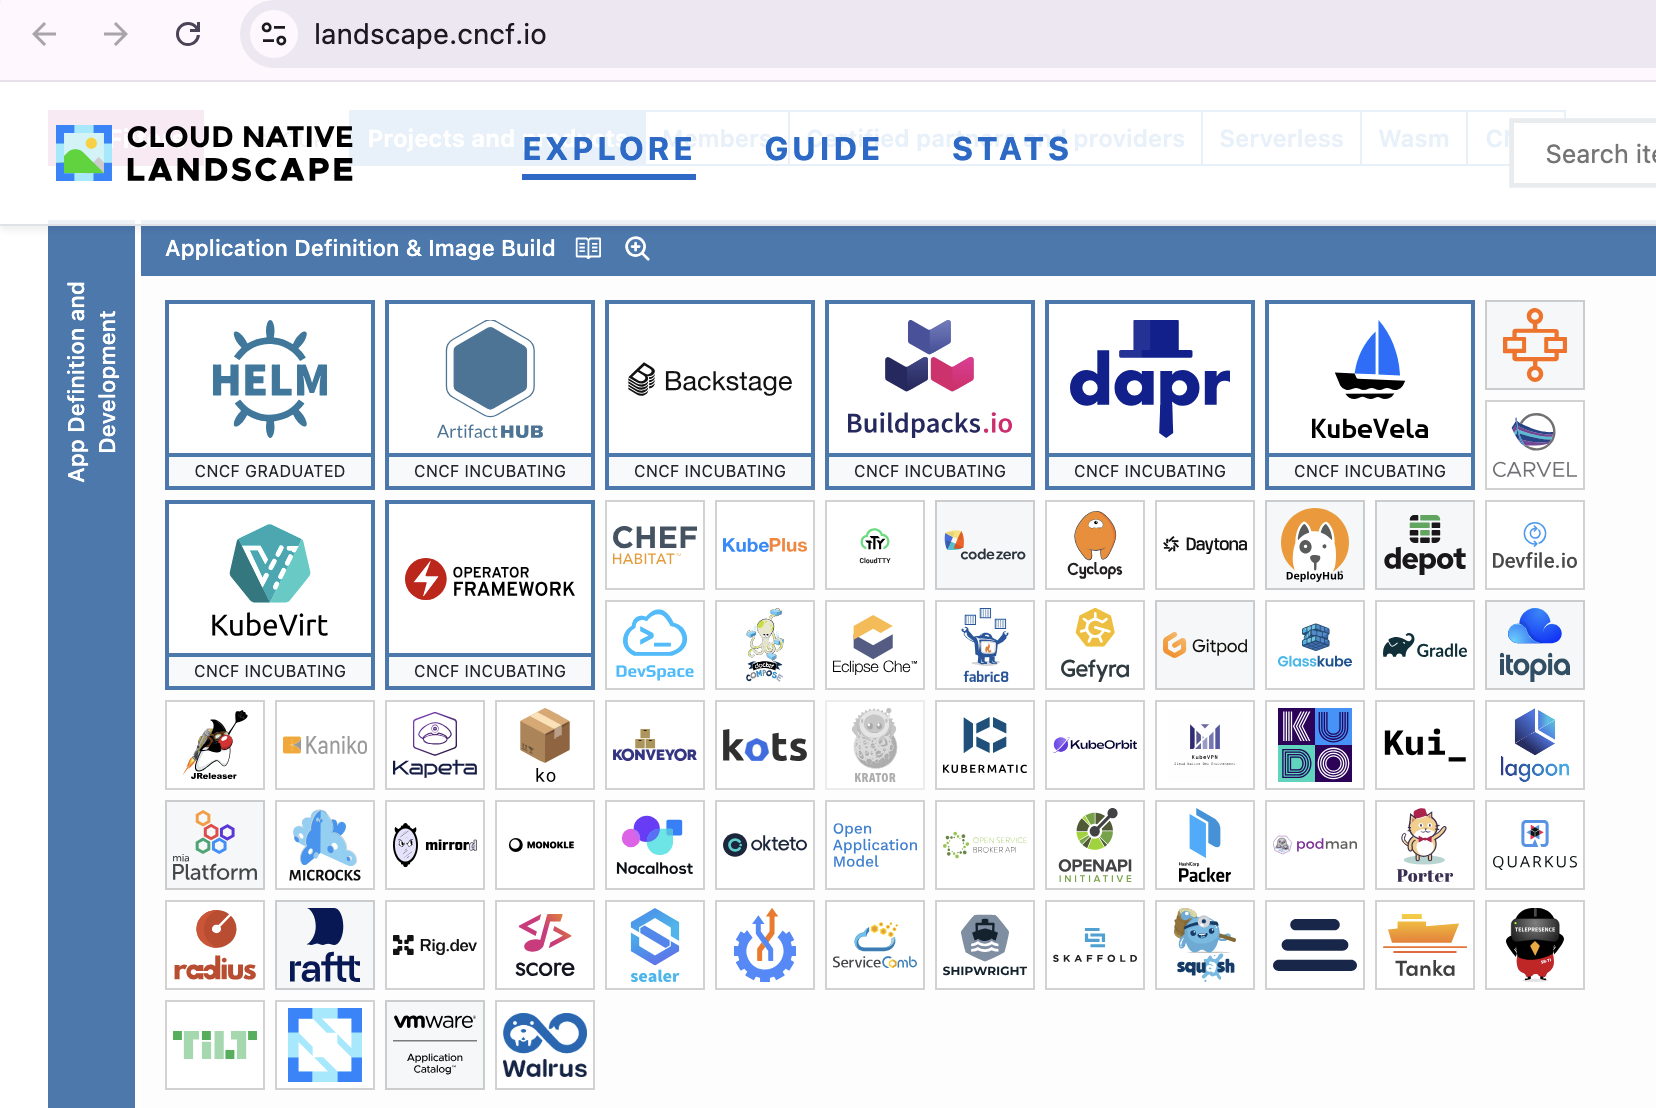Select the Cyclops logo tile
Screen dimensions: 1656x1108
click(x=1095, y=545)
